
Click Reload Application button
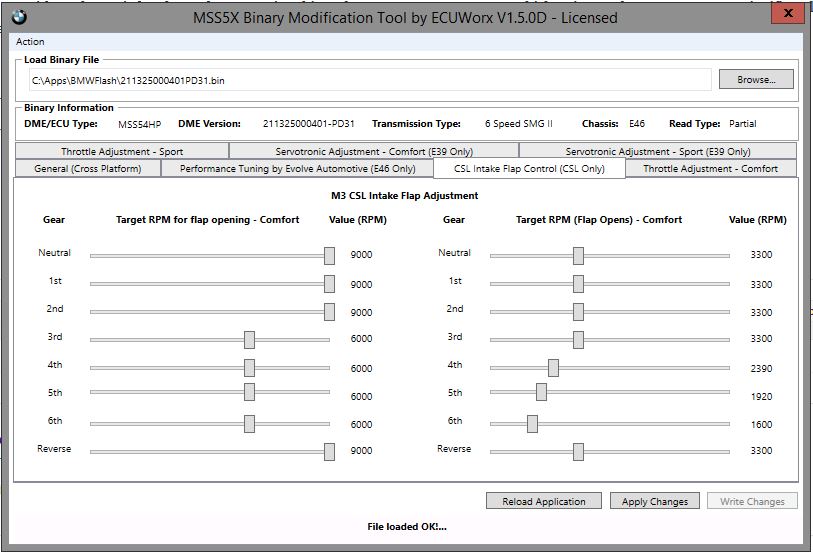click(x=543, y=501)
